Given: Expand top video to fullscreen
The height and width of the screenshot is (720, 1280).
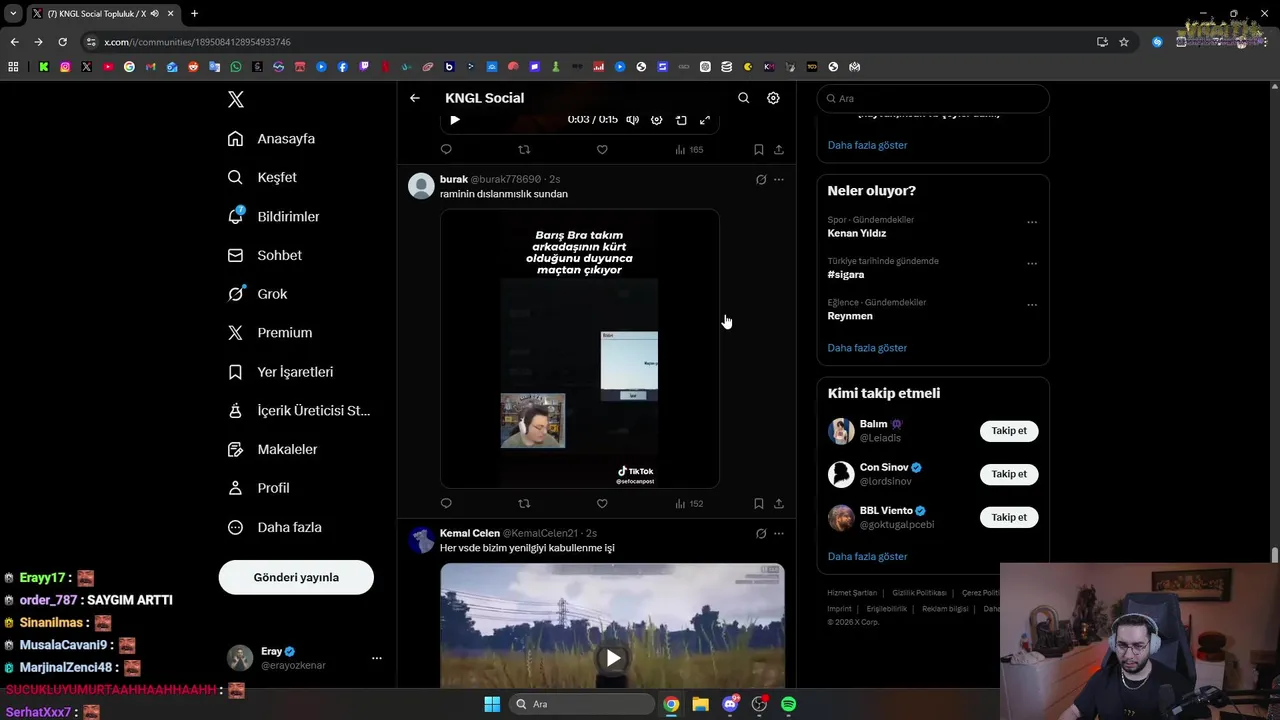Looking at the screenshot, I should pos(705,120).
